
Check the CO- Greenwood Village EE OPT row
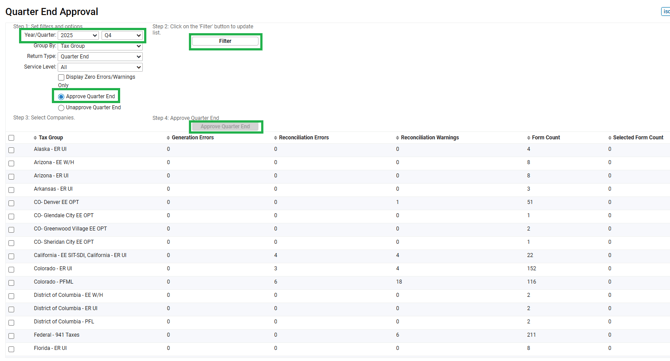tap(11, 229)
